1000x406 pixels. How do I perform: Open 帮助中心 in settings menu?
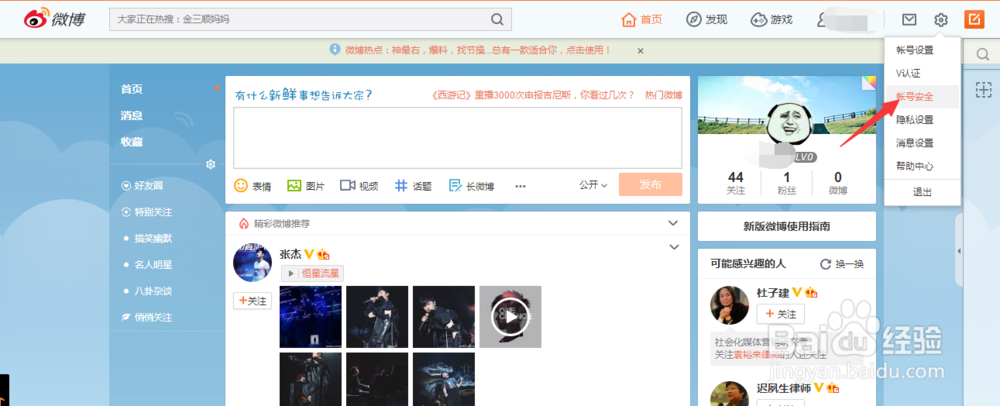coord(915,166)
